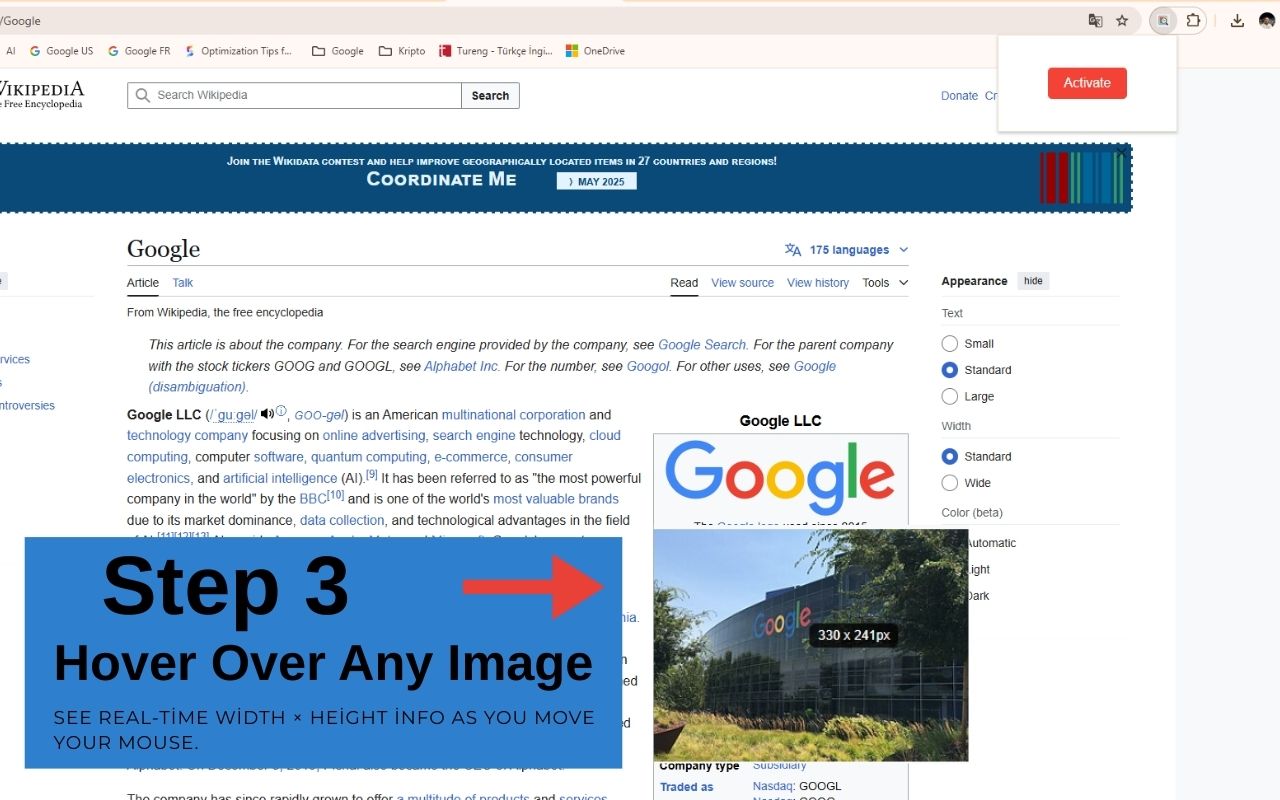Click the image size extension icon
Screen dimensions: 1280x800
coord(1163,20)
